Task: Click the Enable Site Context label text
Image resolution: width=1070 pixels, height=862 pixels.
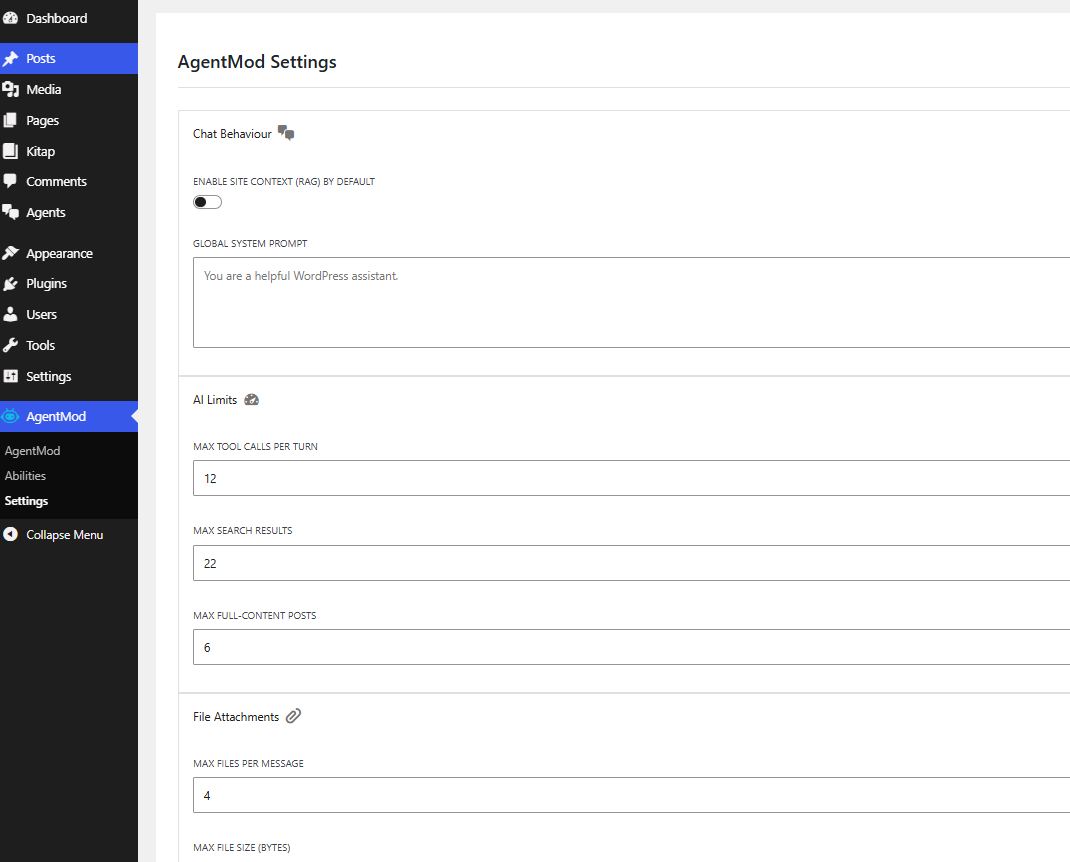Action: click(x=284, y=182)
